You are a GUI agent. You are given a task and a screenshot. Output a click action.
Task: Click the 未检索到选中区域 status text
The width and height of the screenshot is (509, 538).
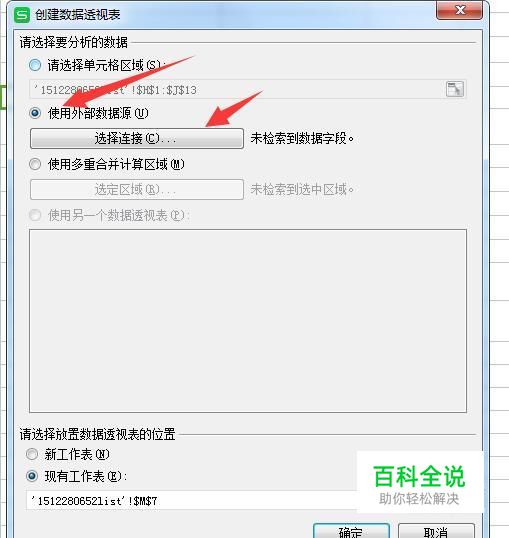pos(302,189)
